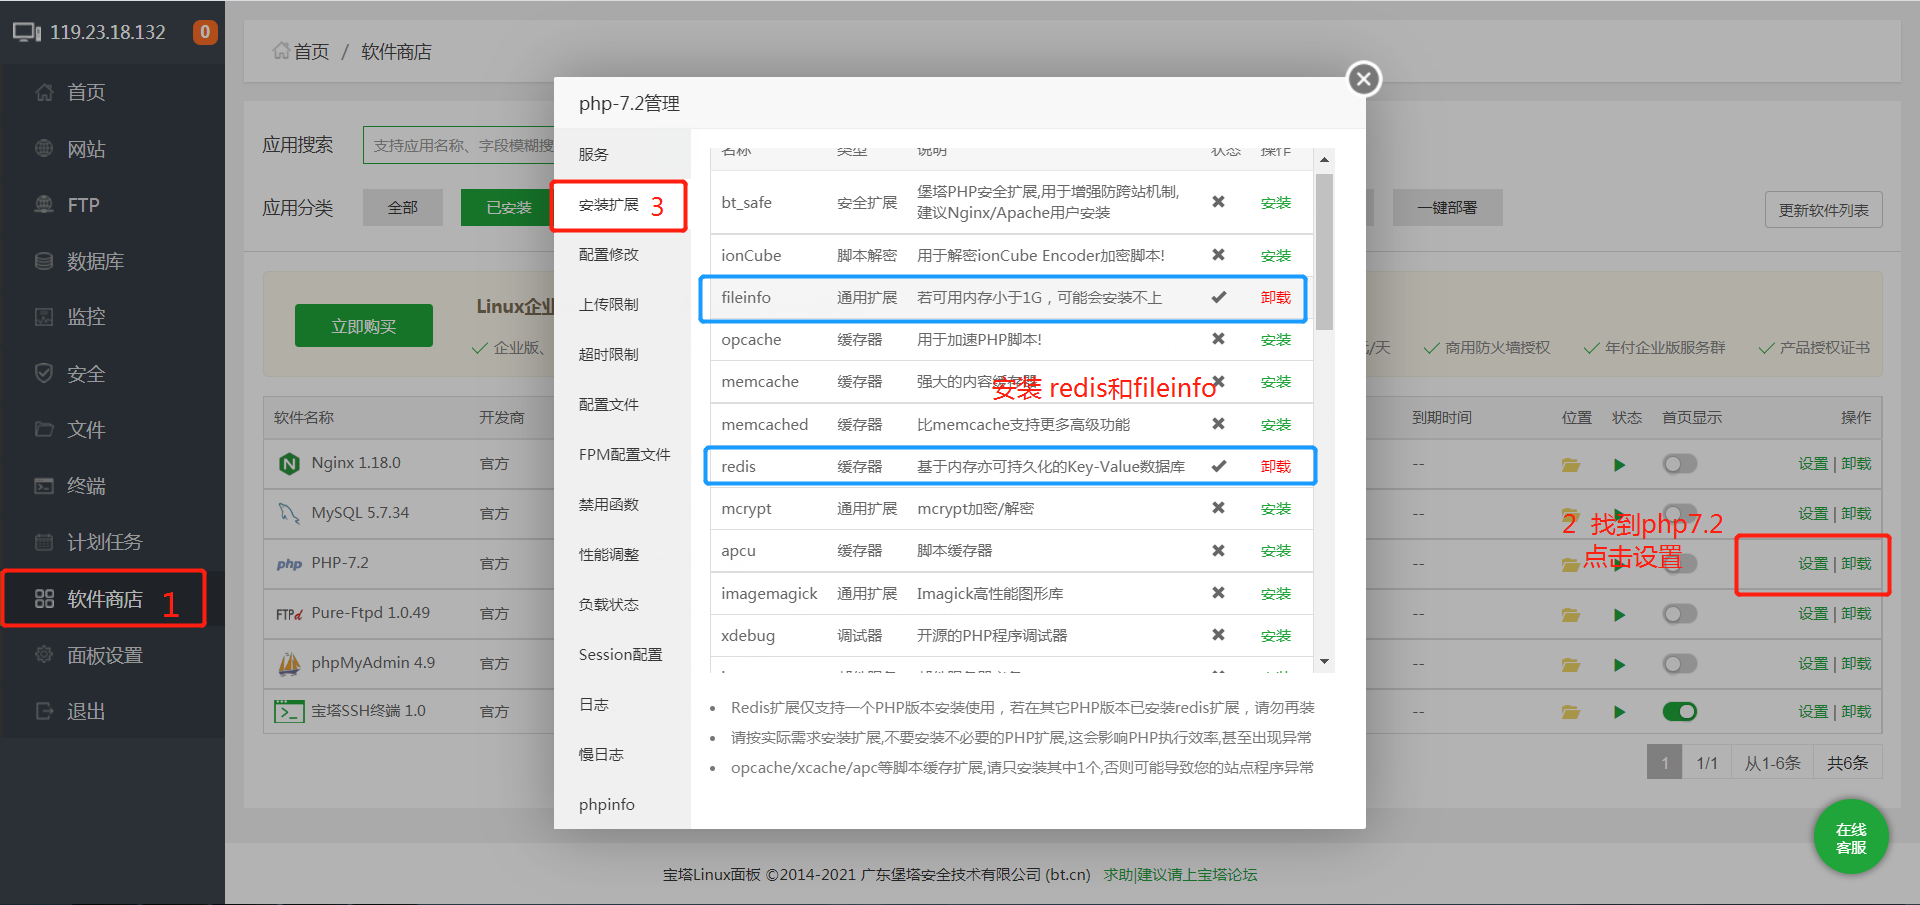Open the 上传限制 tab in php dialog

point(622,304)
